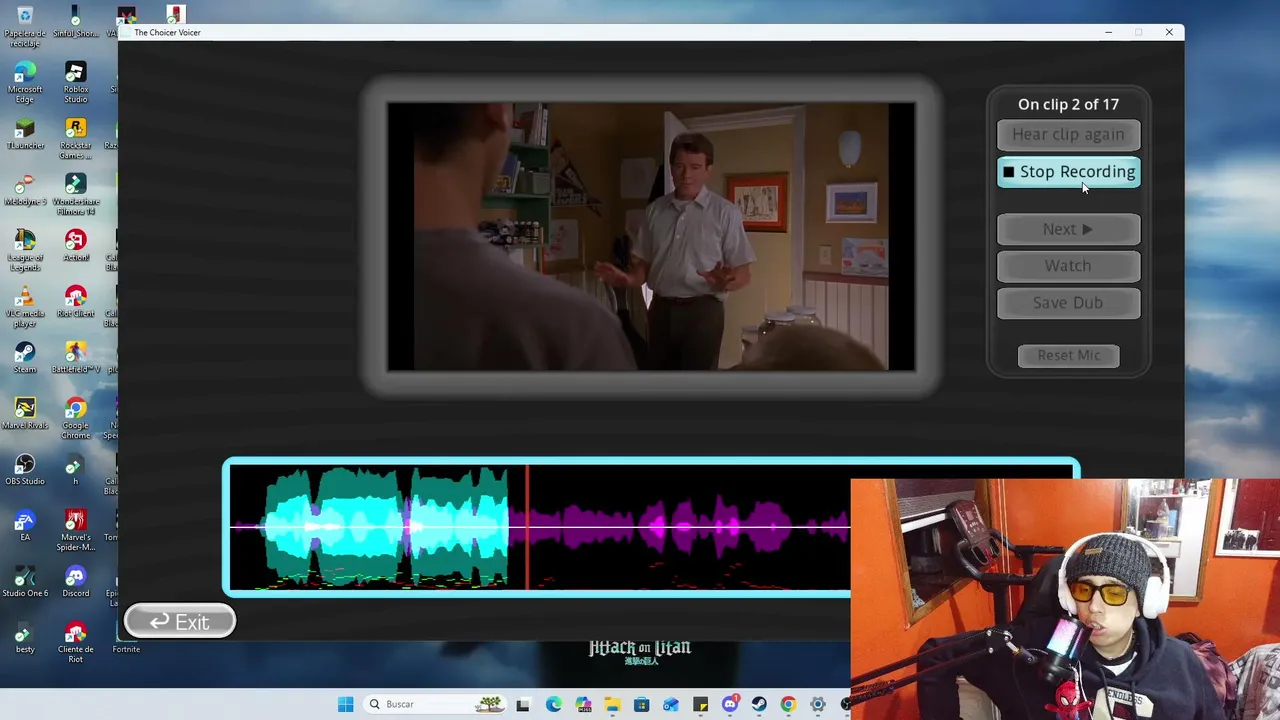Open the Microsoft Edge desktop shortcut

[x=25, y=83]
